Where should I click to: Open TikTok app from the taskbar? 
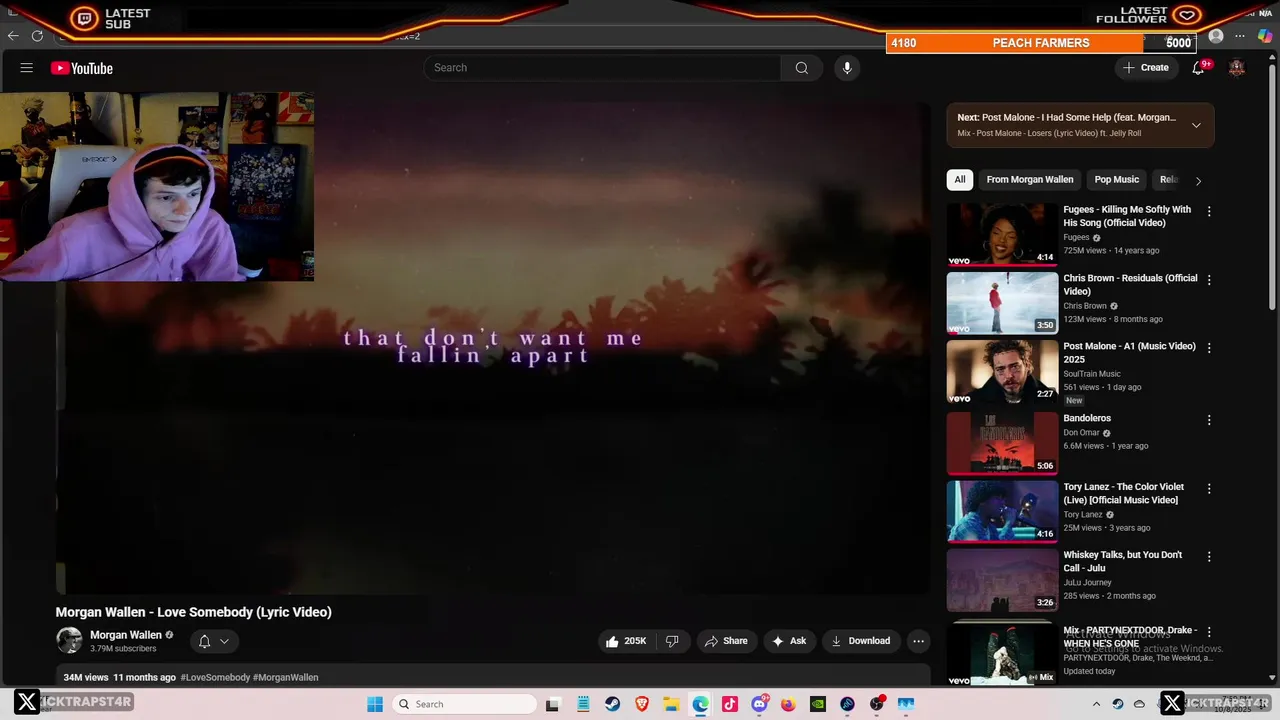pos(730,704)
